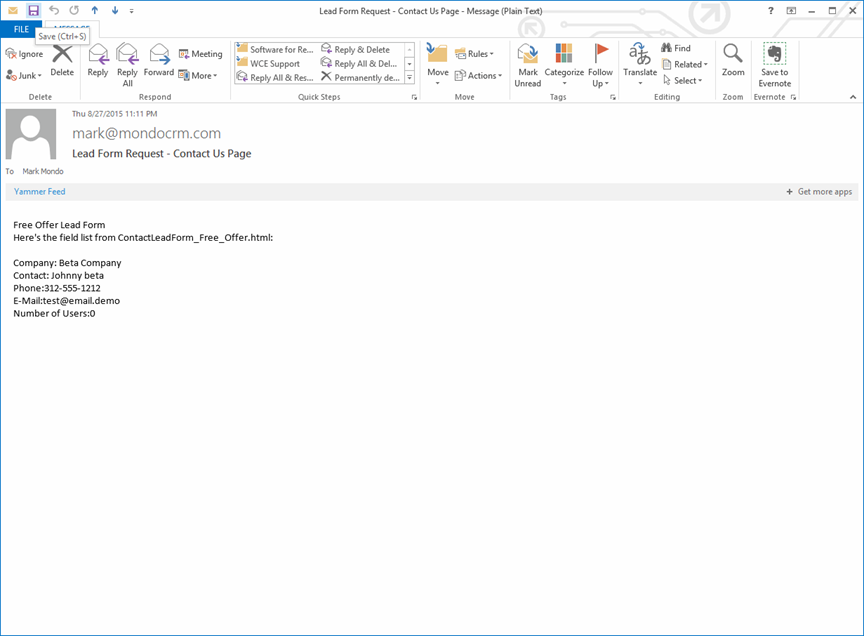This screenshot has width=864, height=636.
Task: Click Get more apps
Action: tap(823, 191)
